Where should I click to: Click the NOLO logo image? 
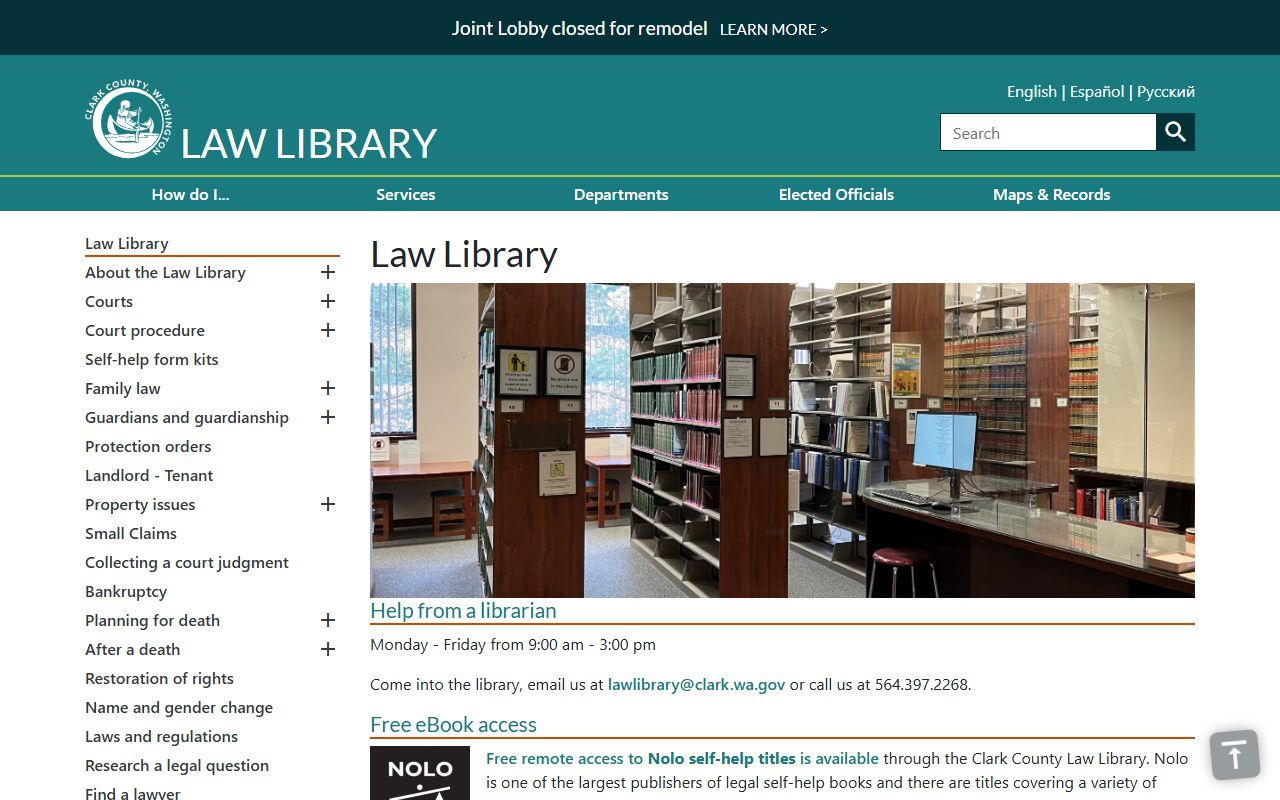click(420, 773)
